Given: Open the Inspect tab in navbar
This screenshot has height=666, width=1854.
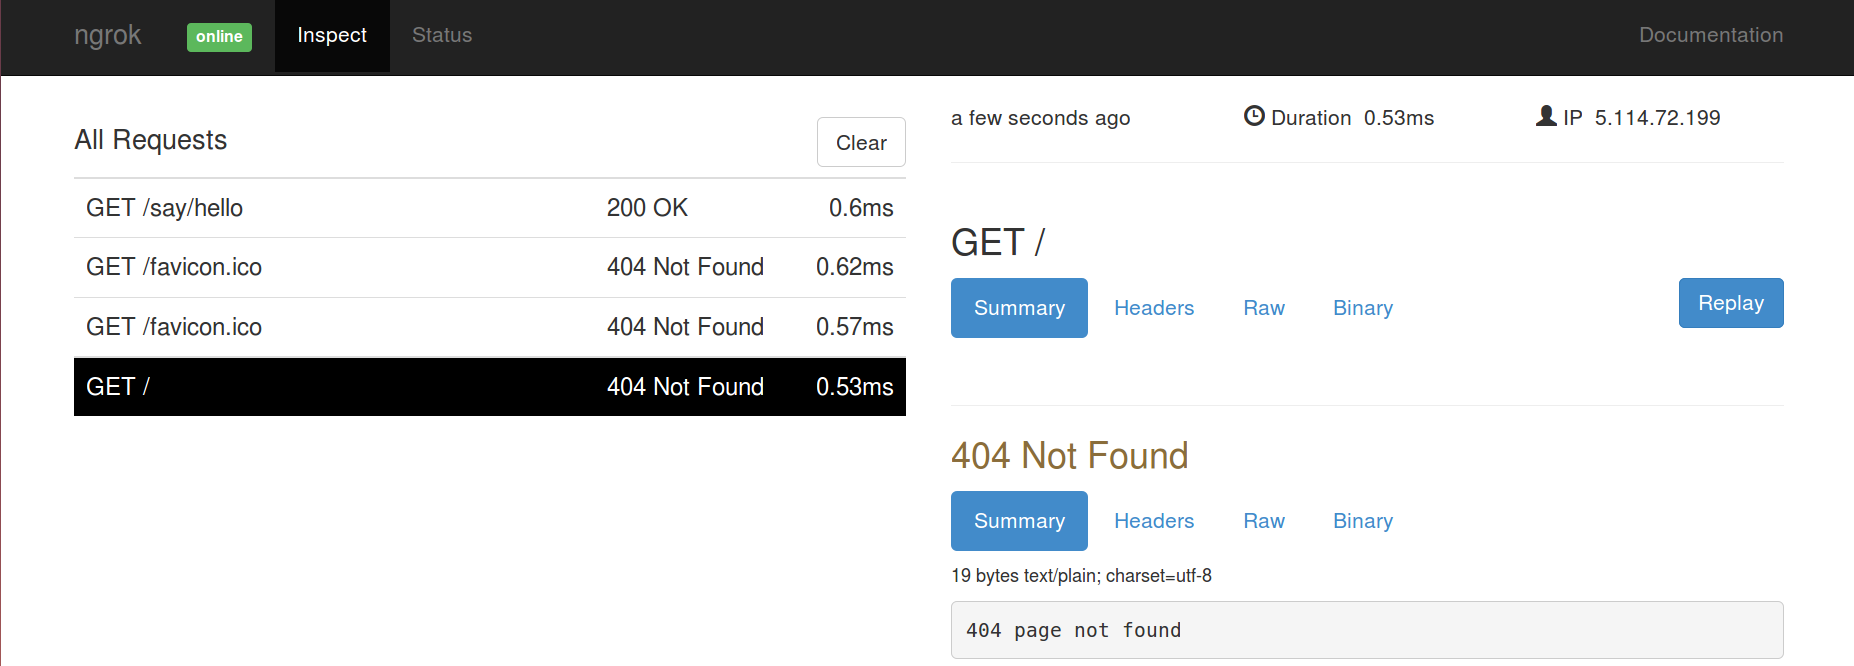Looking at the screenshot, I should pos(332,36).
